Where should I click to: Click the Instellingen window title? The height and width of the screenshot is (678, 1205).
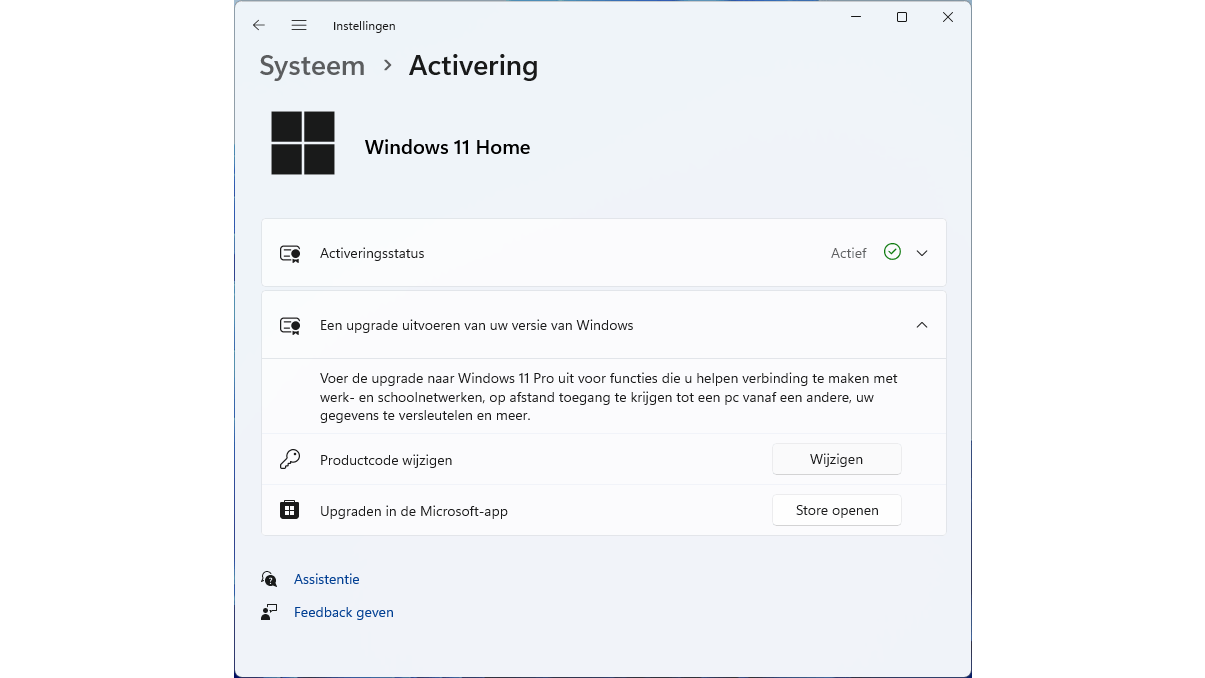point(364,26)
